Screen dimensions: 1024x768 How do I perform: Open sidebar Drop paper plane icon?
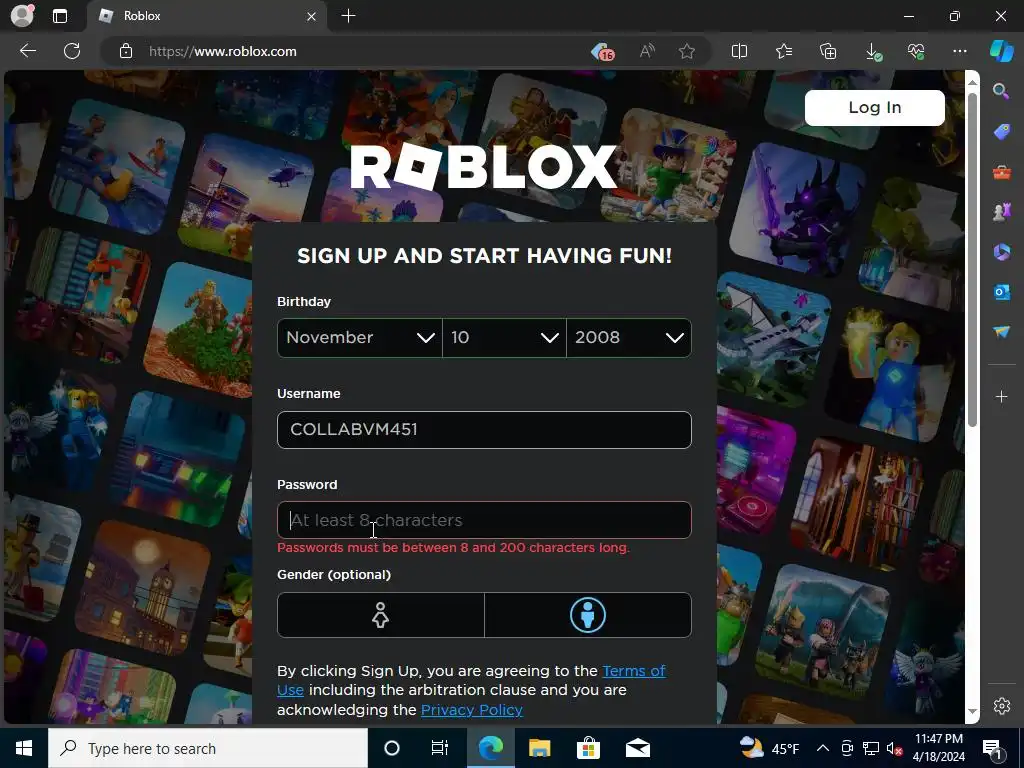point(1001,332)
